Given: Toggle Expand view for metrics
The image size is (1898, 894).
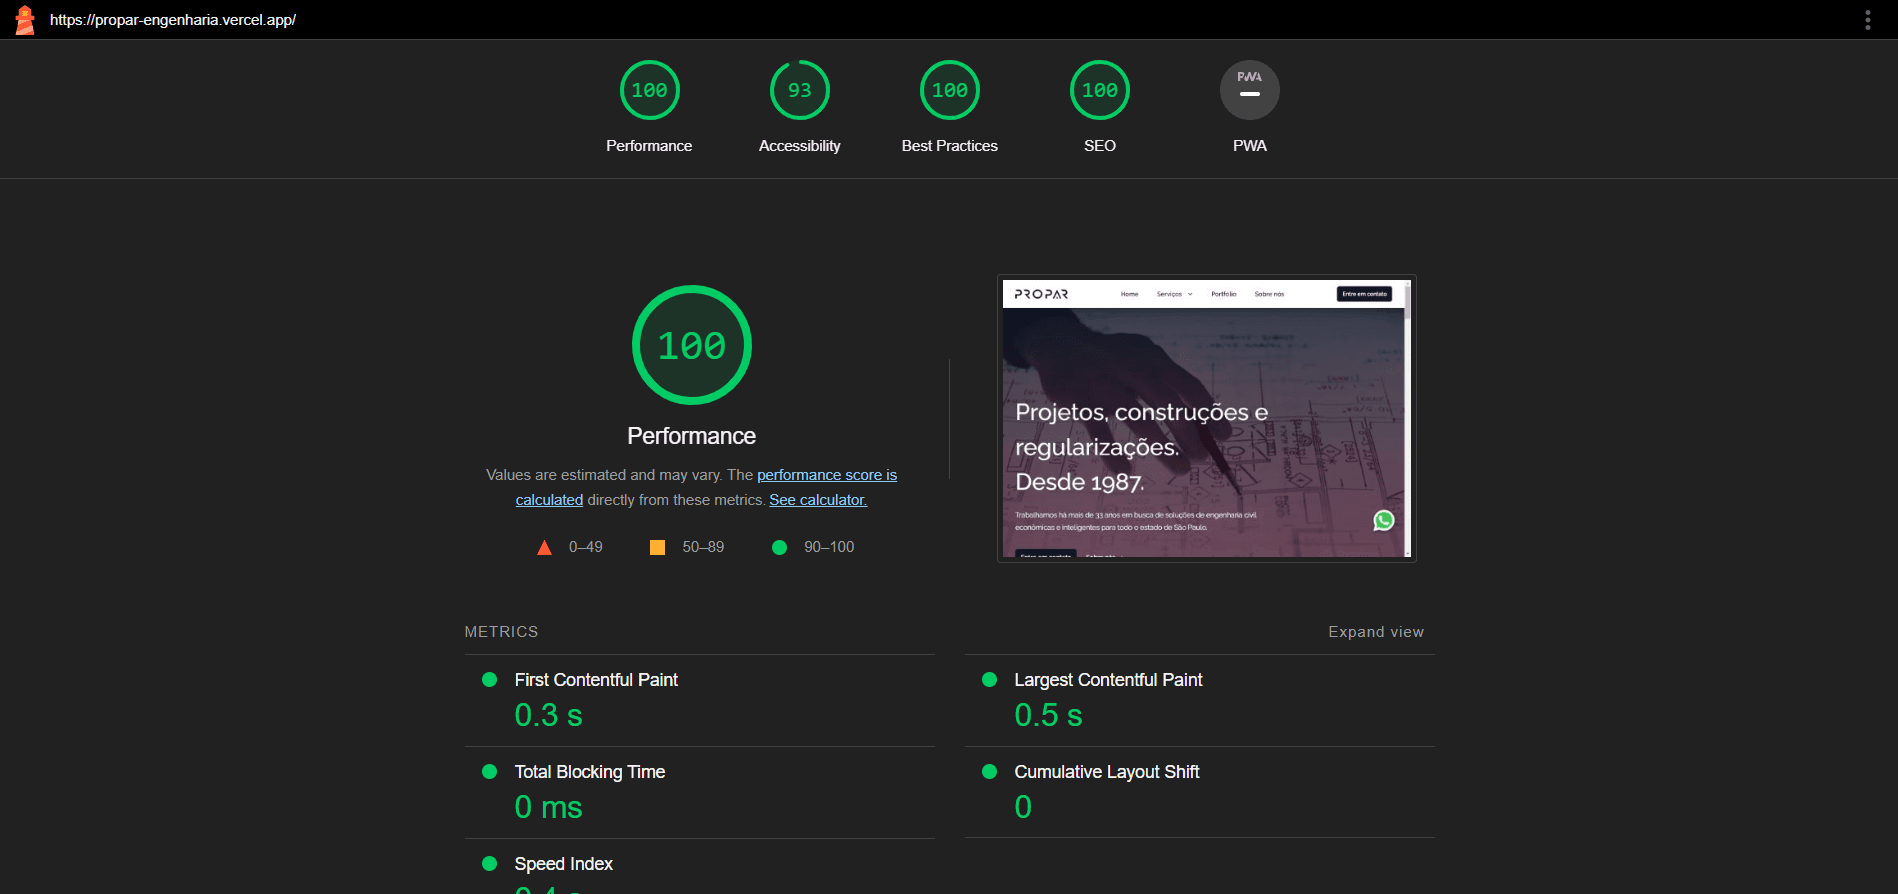Looking at the screenshot, I should (1375, 632).
